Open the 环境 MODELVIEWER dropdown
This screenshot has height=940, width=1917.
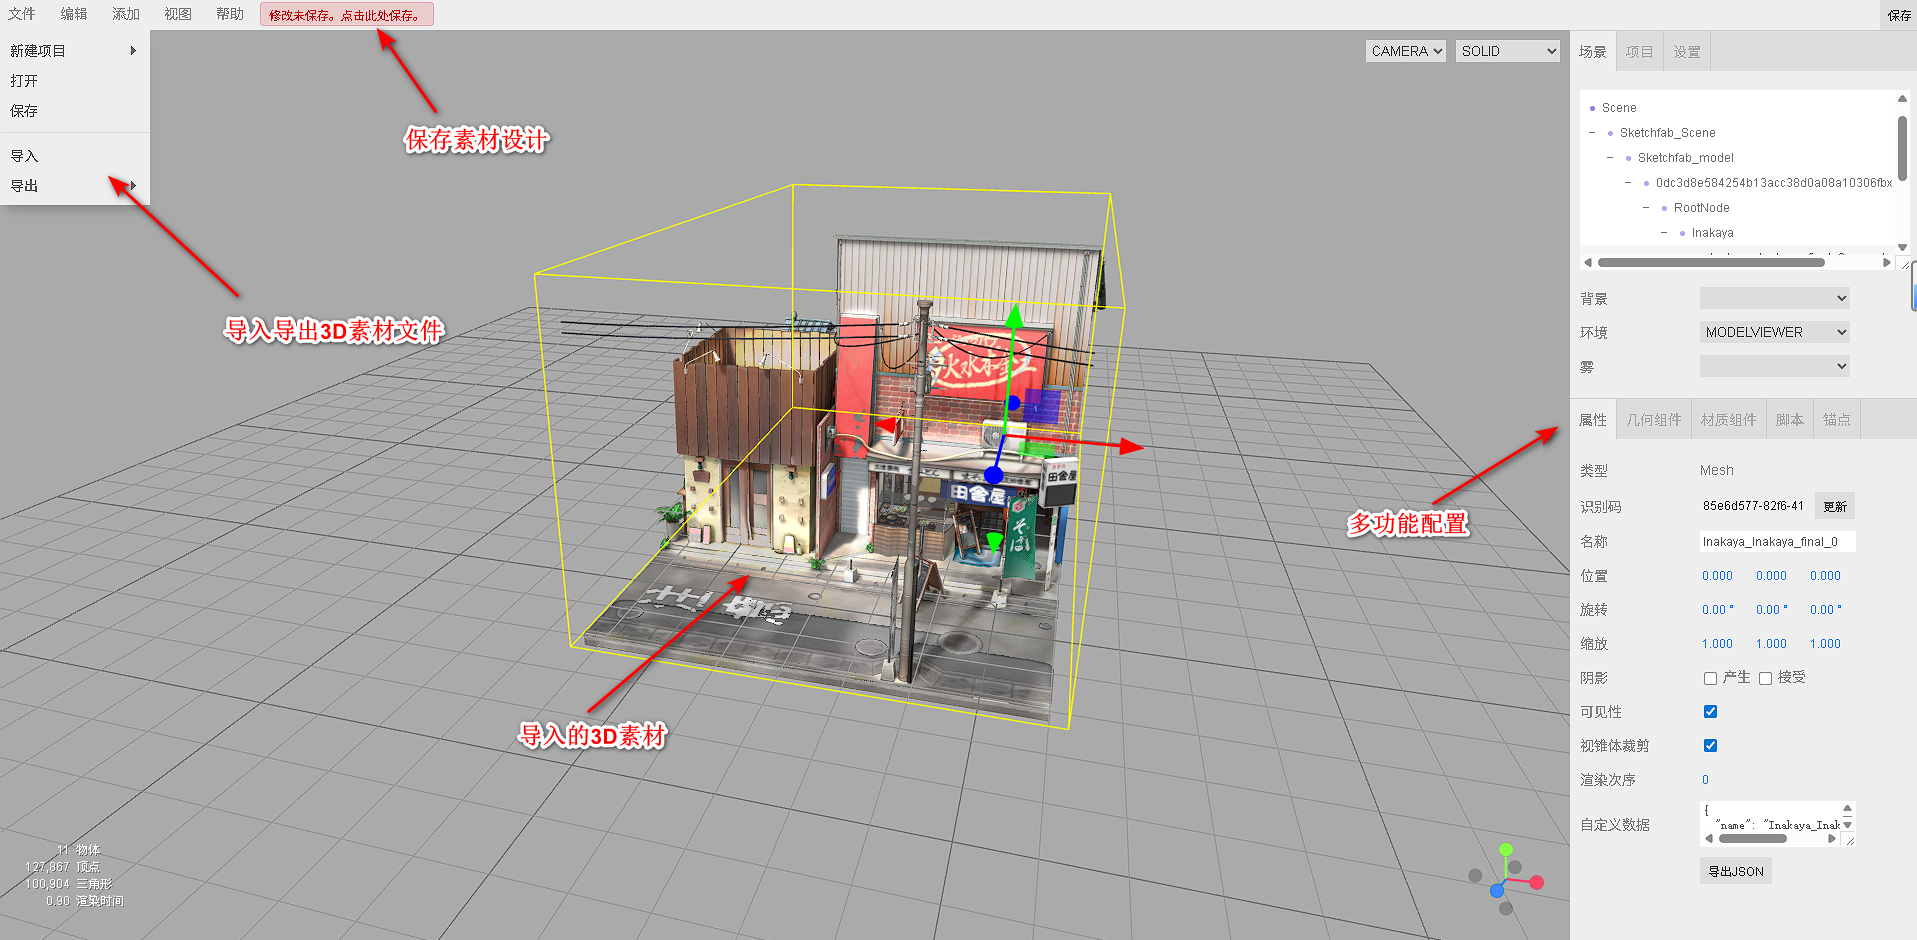point(1774,332)
